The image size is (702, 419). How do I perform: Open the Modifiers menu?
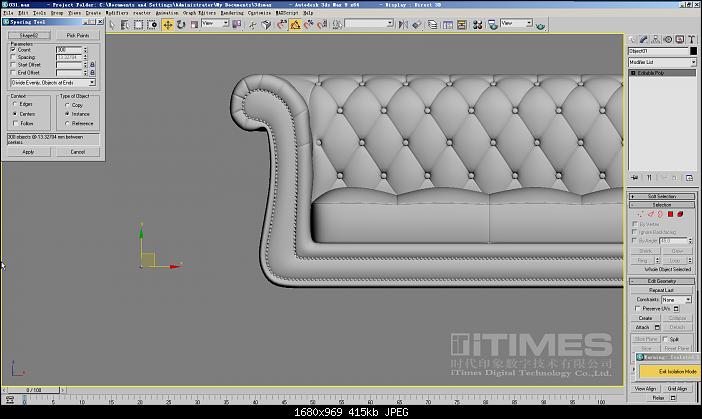click(x=117, y=13)
